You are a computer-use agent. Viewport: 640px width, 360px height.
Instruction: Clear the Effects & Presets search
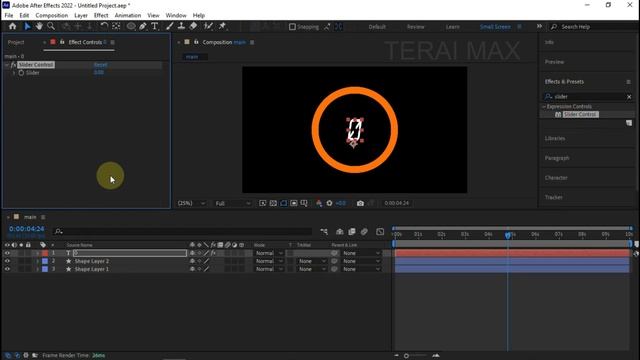click(x=629, y=97)
